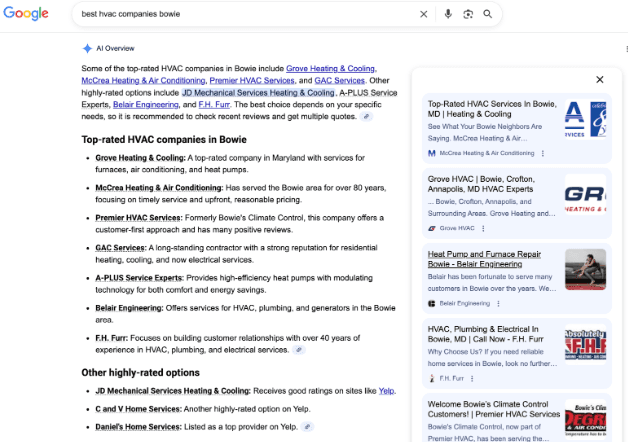Screen dimensions: 628x442
Task: Click the link icon after the intro paragraph
Action: (366, 117)
